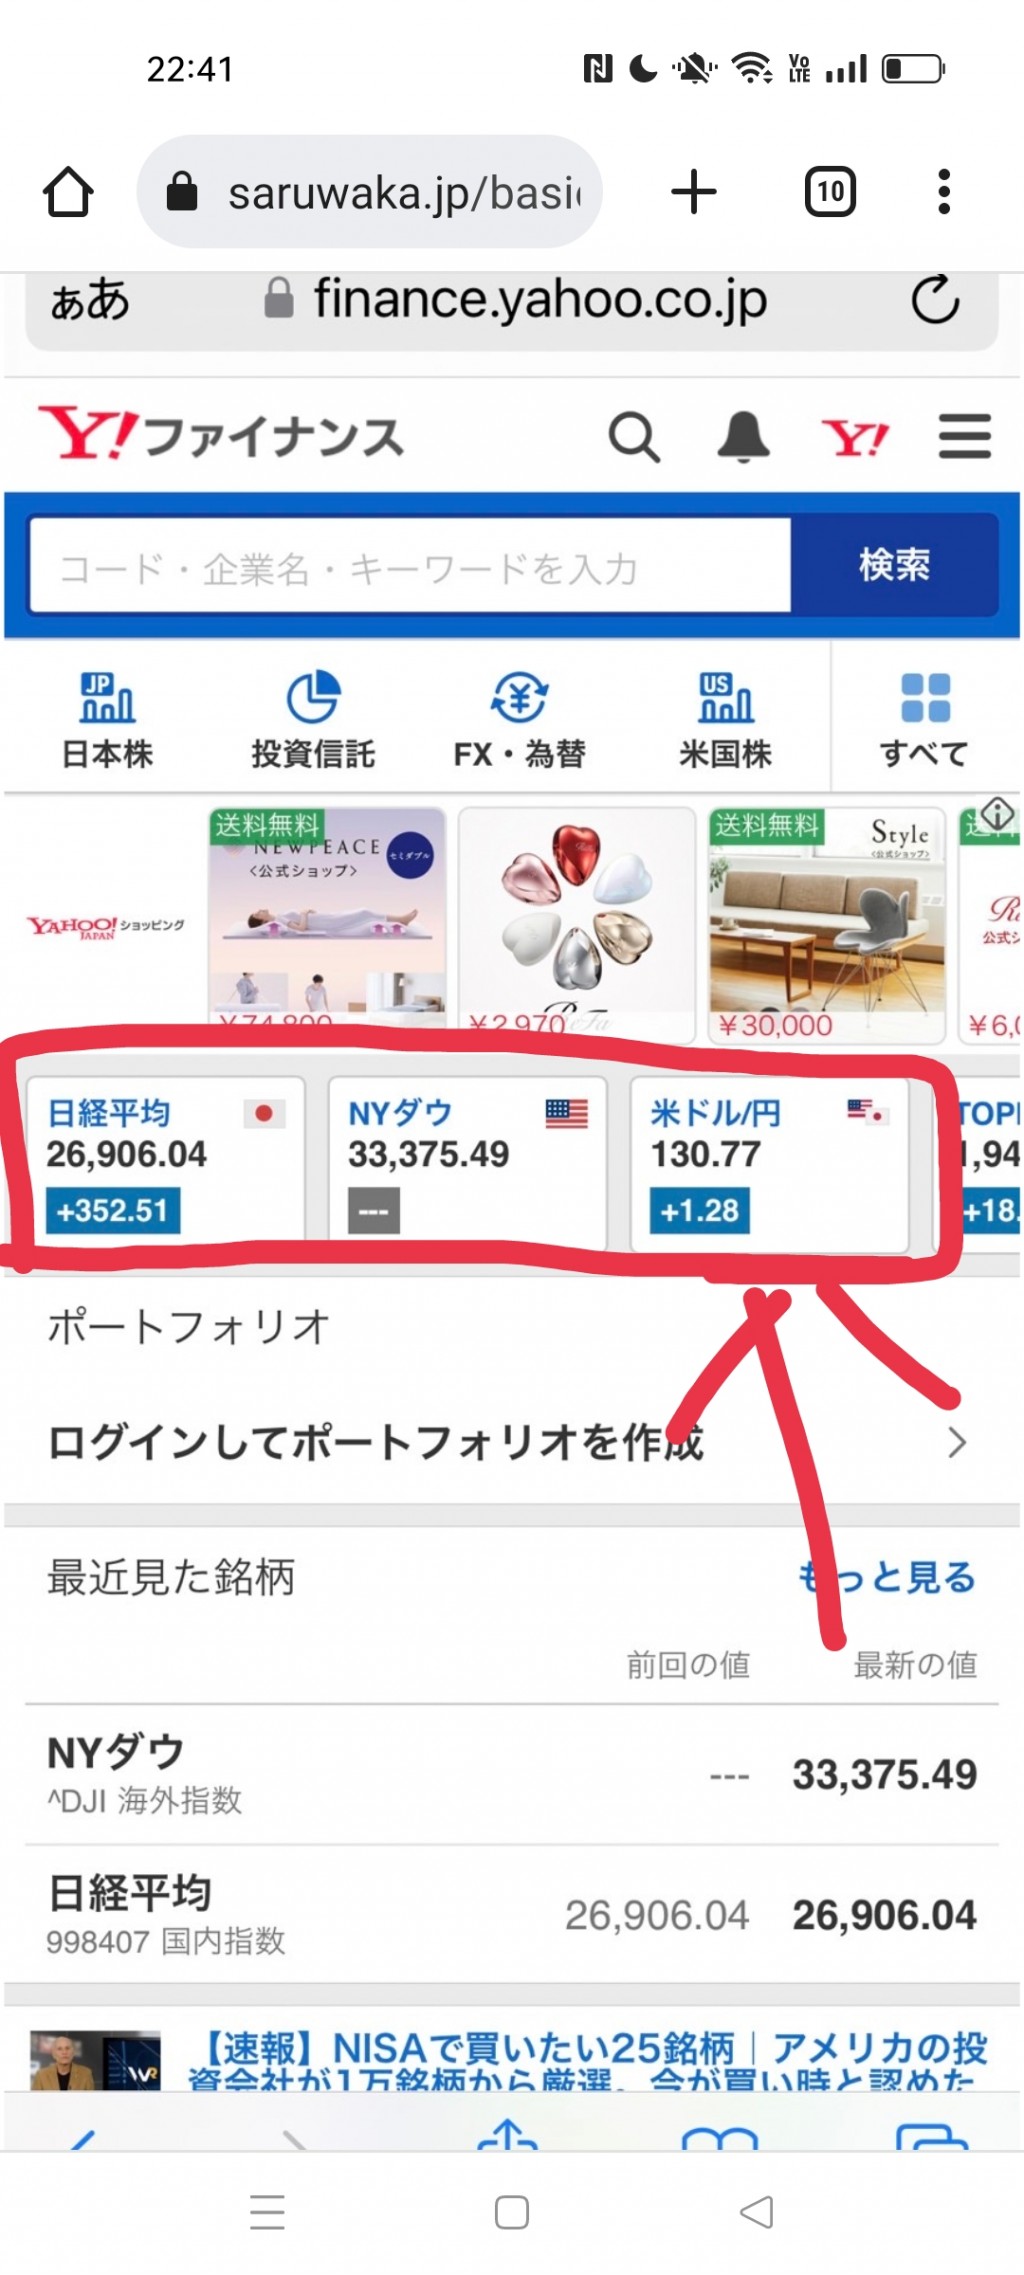
Task: Open the browser three-dot overflow menu
Action: (944, 191)
